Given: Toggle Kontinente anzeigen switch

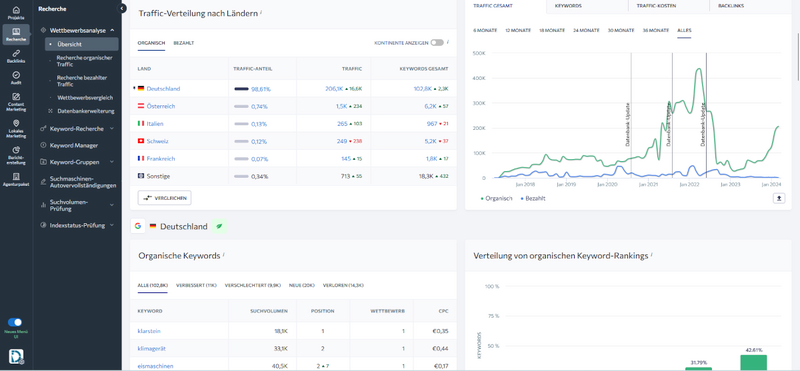Looking at the screenshot, I should (x=437, y=43).
